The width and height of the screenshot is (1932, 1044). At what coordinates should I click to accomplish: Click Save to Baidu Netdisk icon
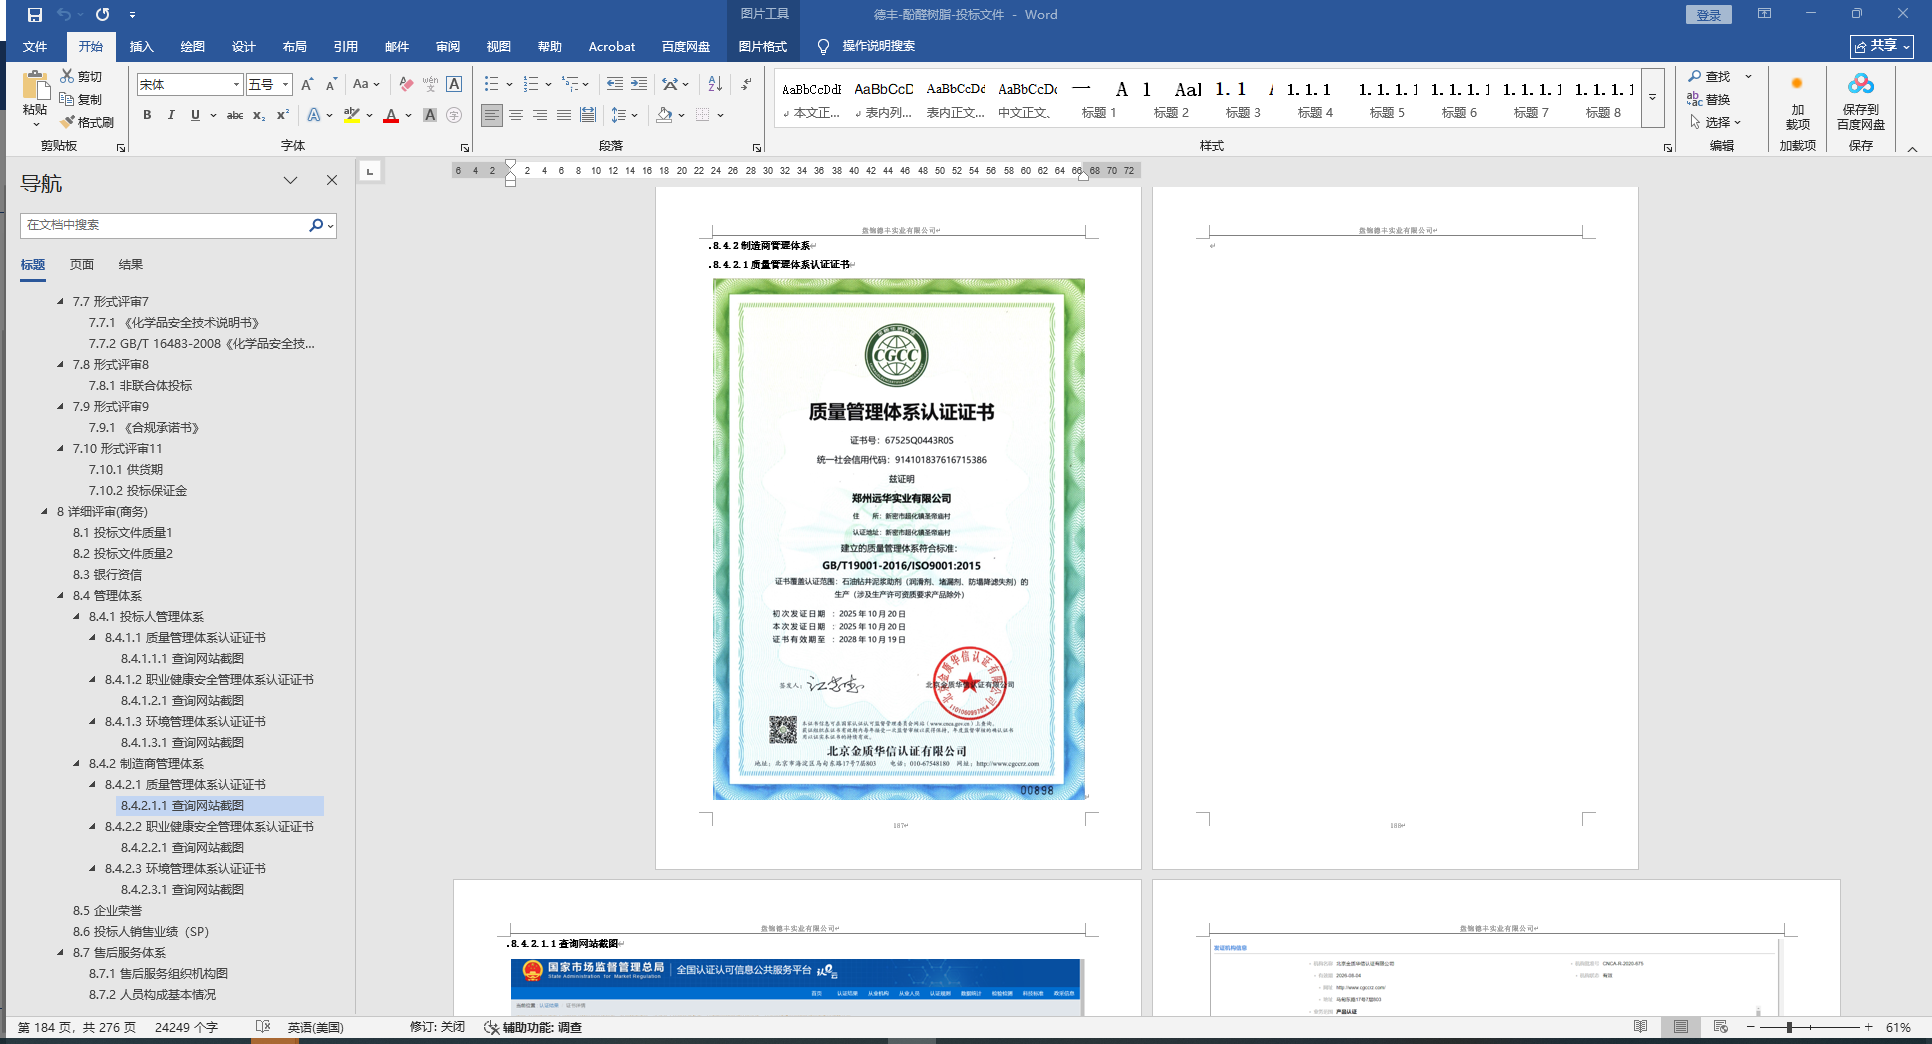(1860, 102)
